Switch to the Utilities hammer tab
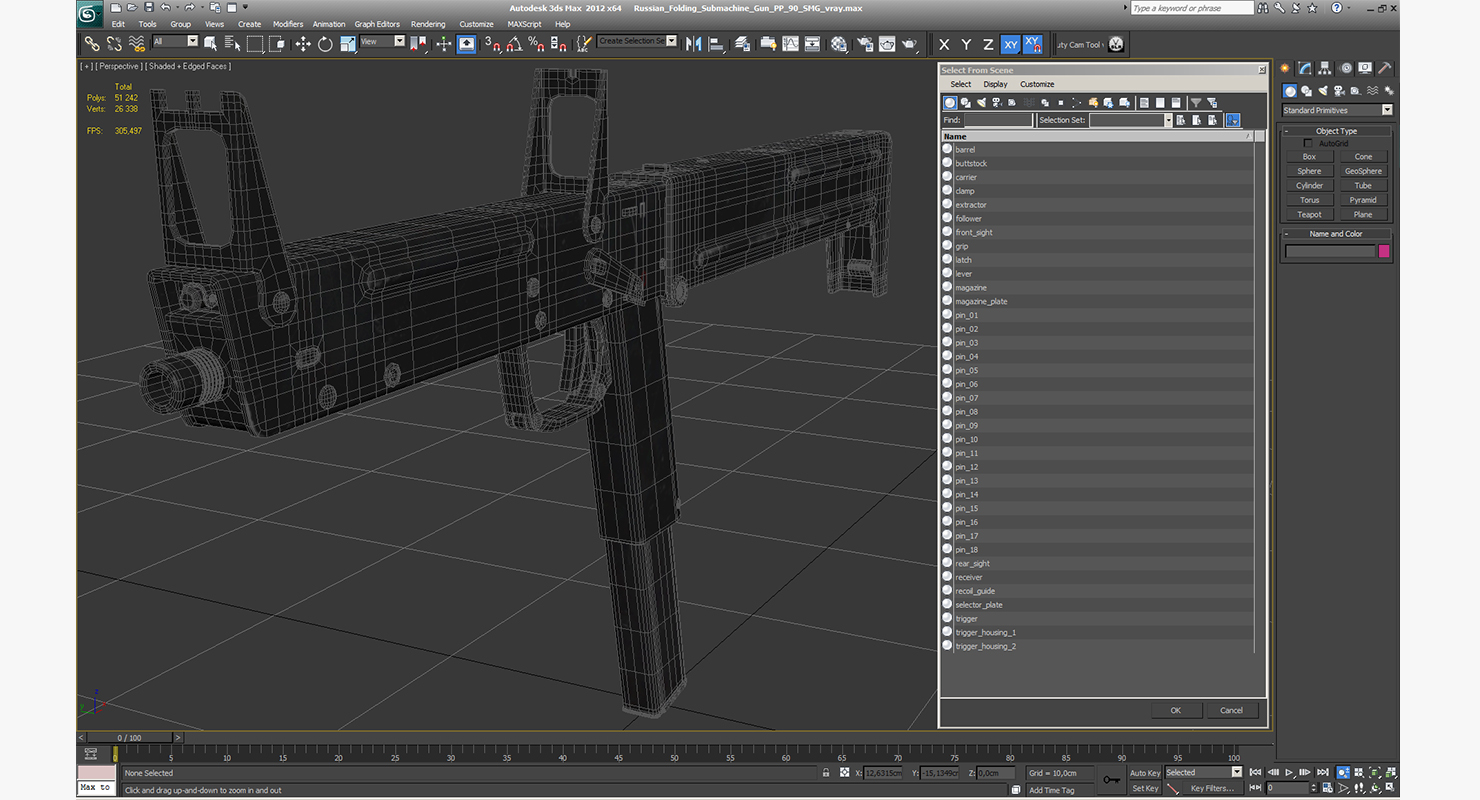 click(1385, 68)
